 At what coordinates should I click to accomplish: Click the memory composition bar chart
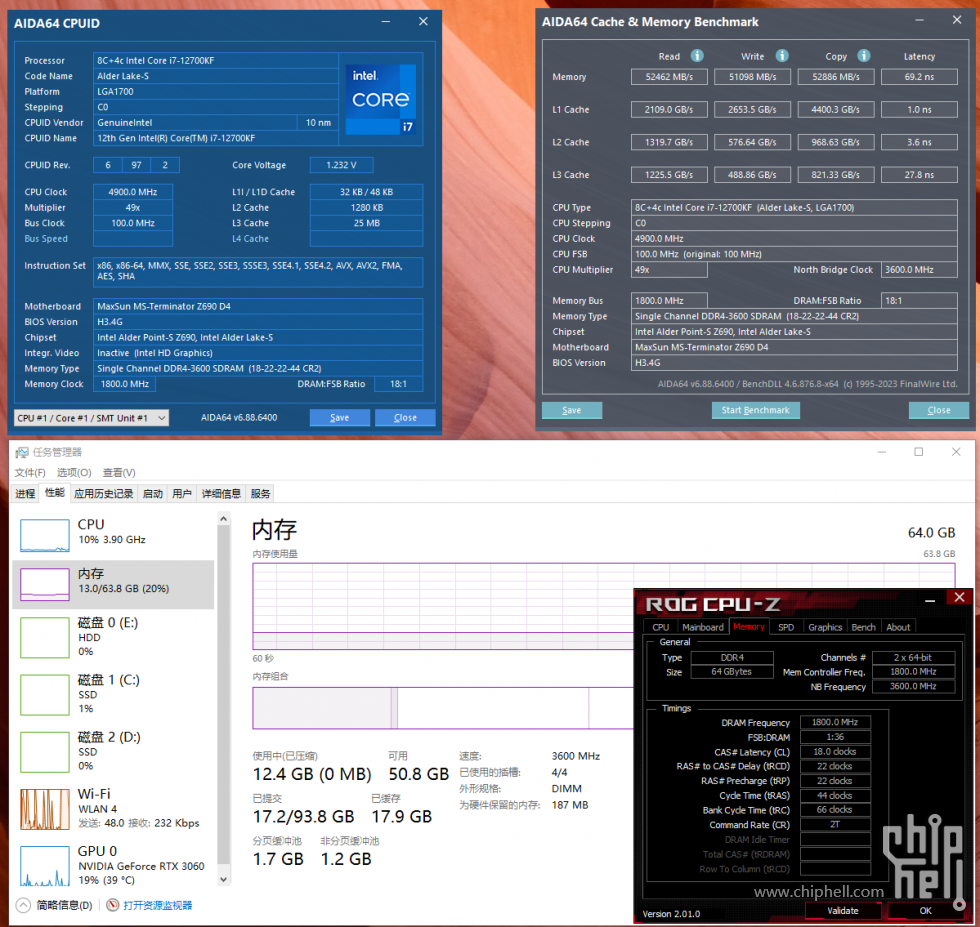point(443,708)
